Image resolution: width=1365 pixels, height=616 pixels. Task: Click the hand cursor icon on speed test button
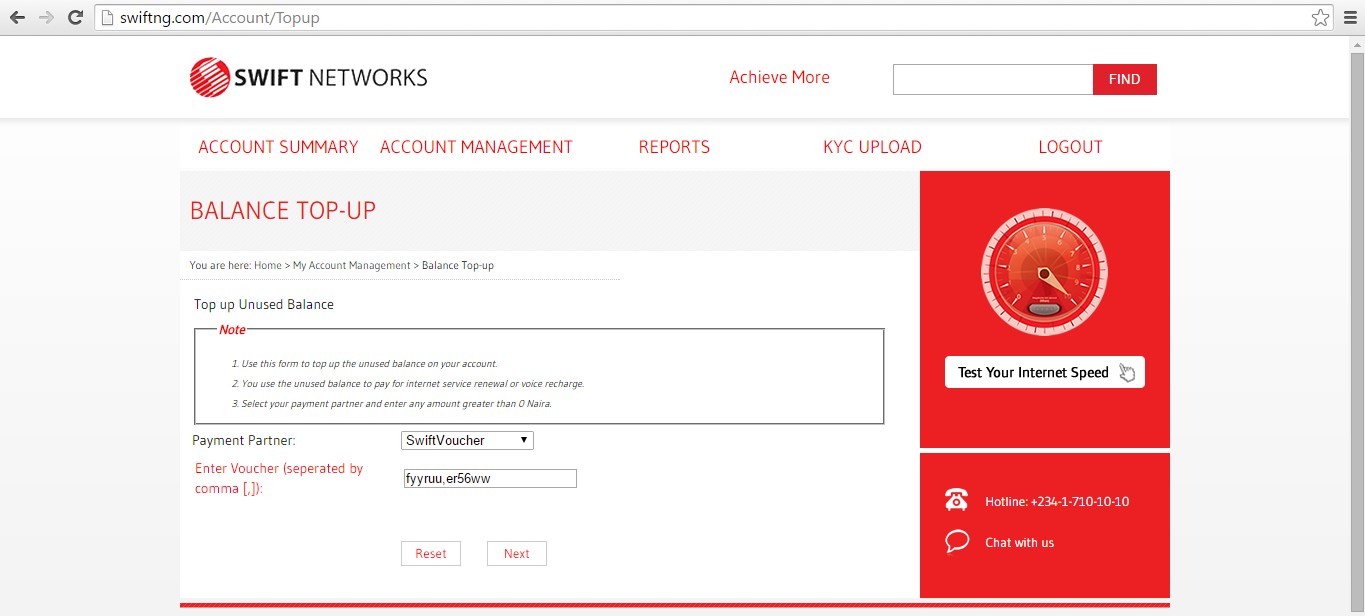click(1128, 371)
